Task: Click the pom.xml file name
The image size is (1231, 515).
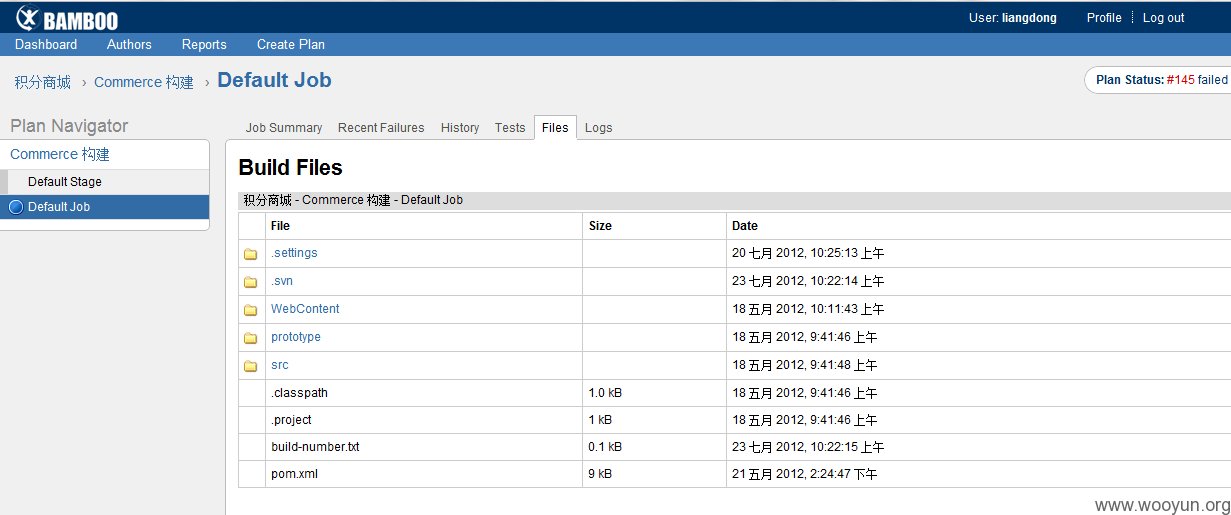Action: [x=294, y=474]
